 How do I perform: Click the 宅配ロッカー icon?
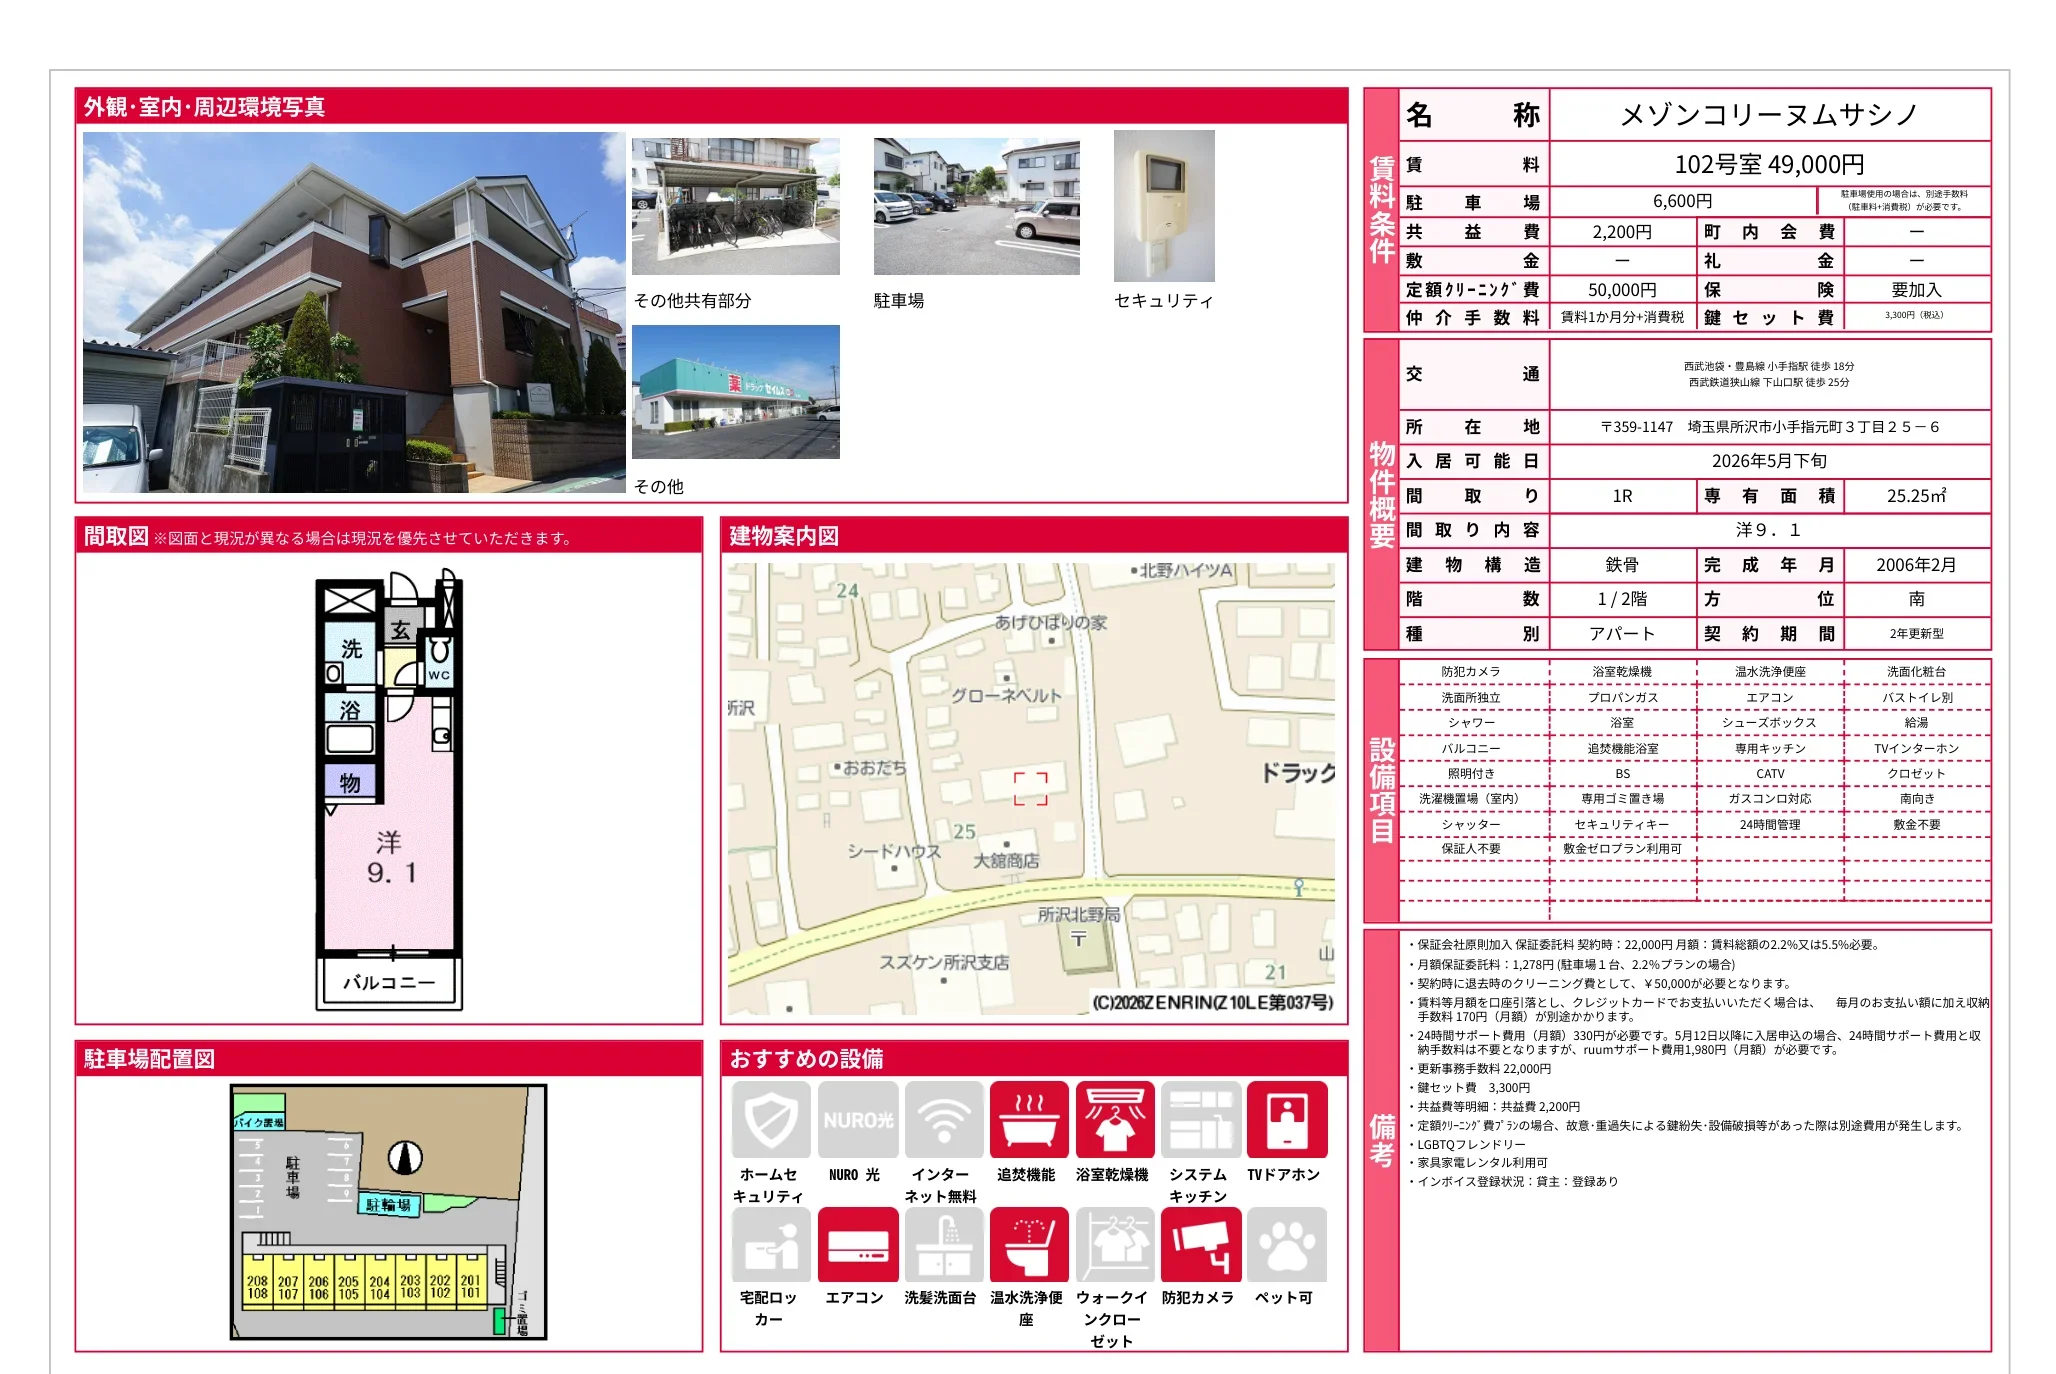coord(770,1244)
